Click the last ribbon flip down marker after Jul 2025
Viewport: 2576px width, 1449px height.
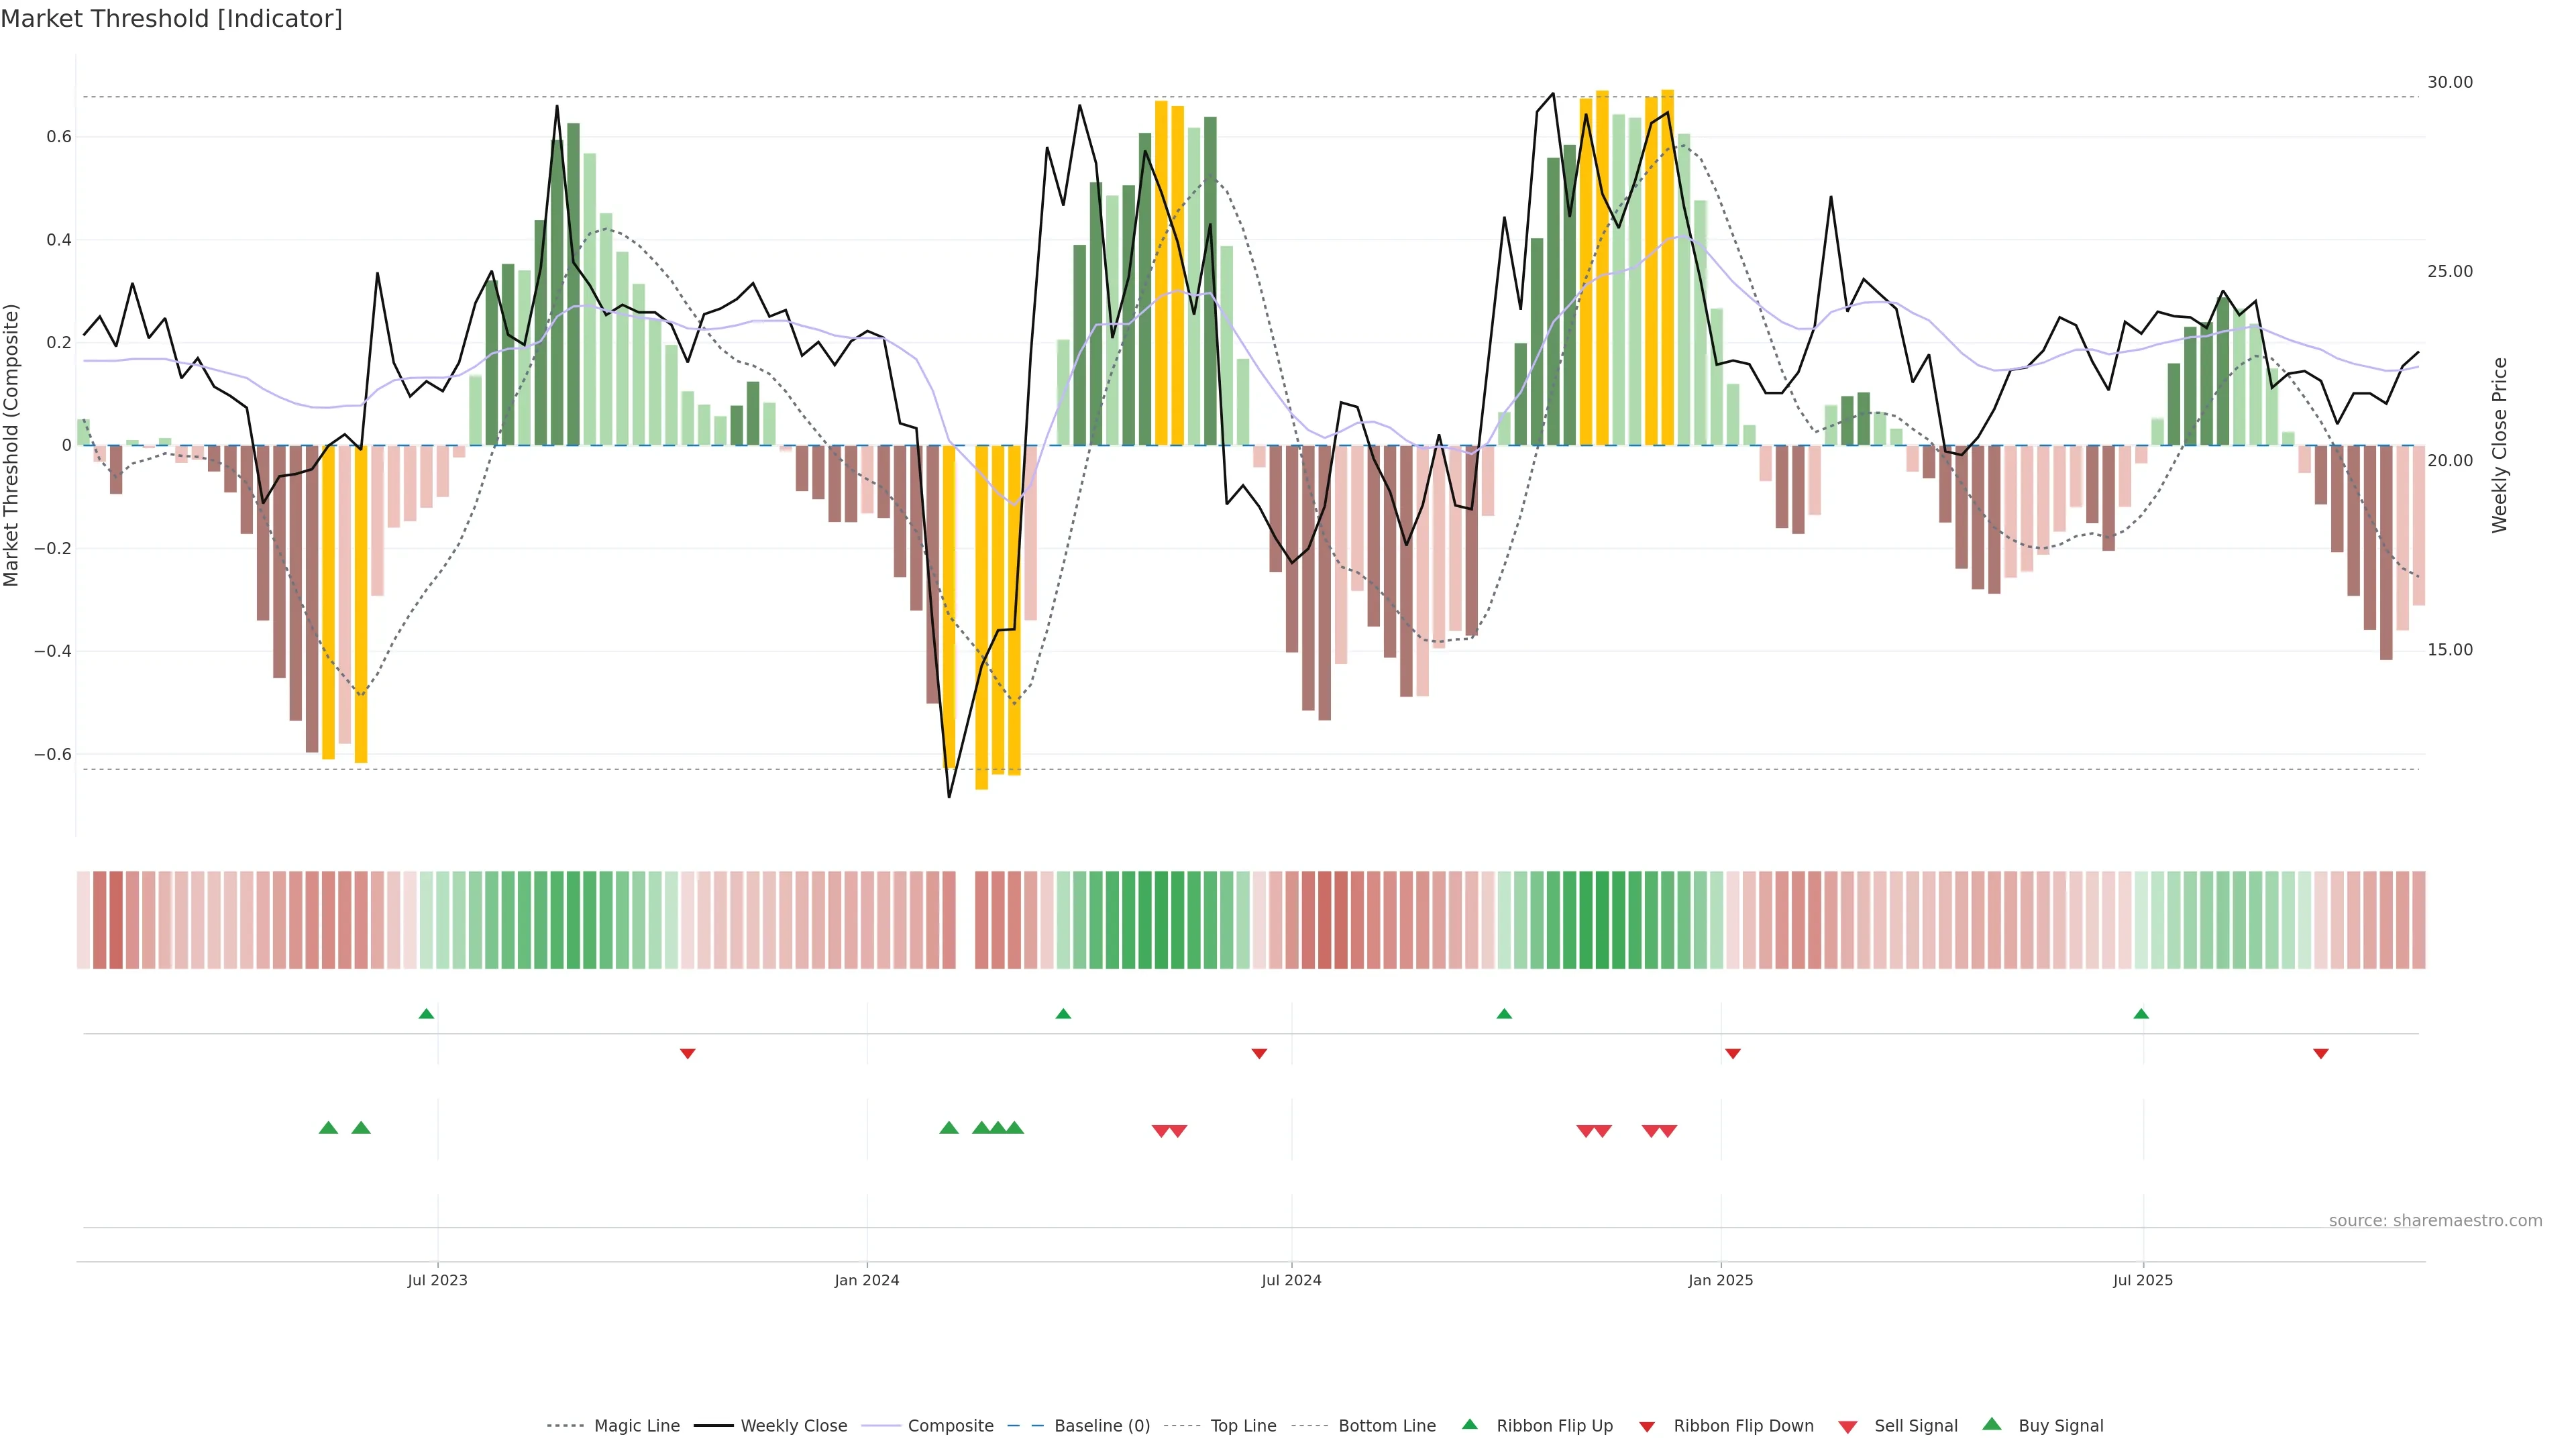click(2321, 1054)
